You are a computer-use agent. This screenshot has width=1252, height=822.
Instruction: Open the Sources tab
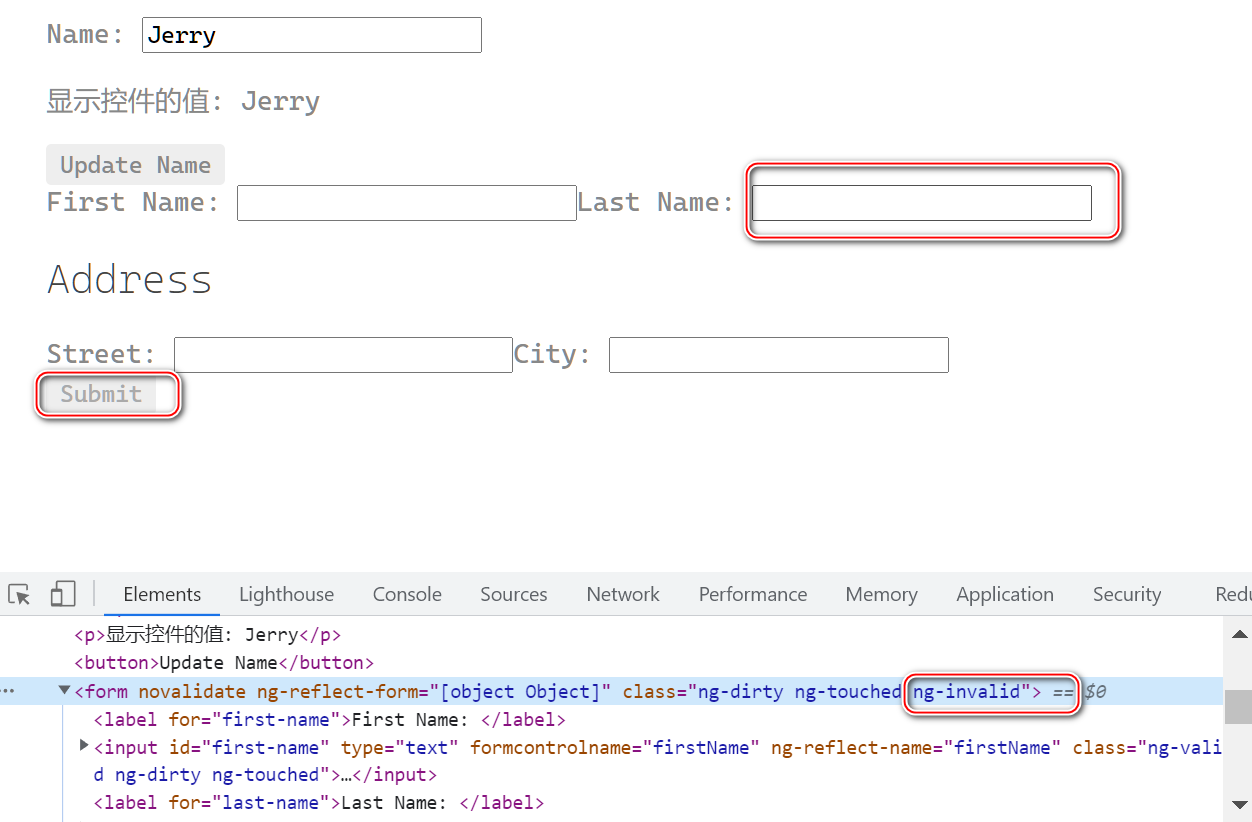[513, 594]
